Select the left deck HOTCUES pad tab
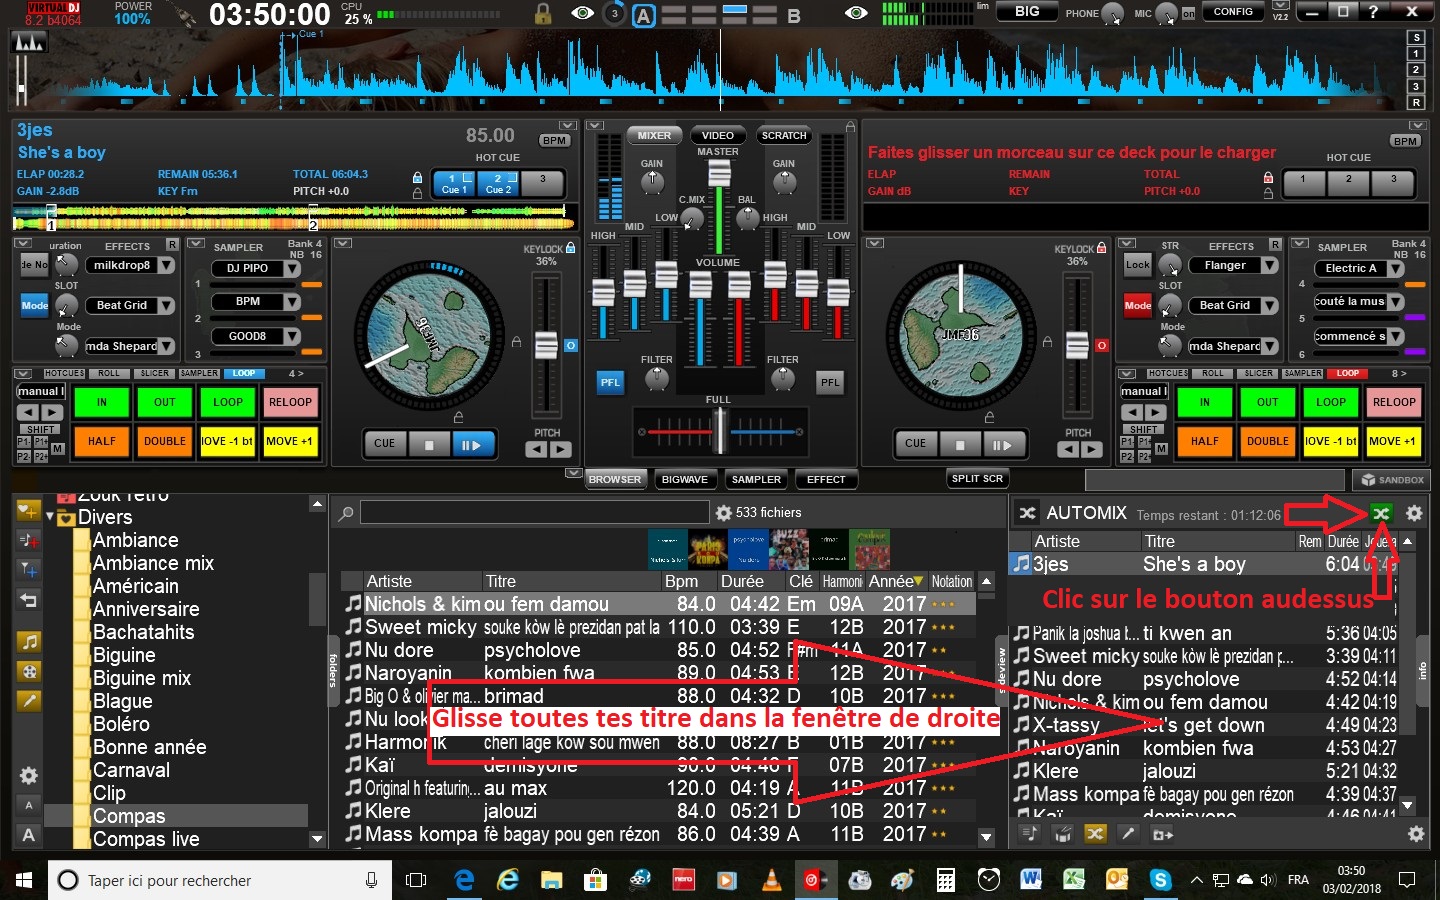1440x900 pixels. 65,373
